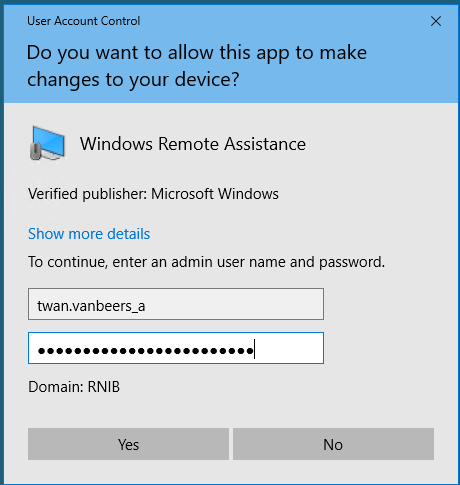
Task: Click into the password field
Action: [176, 348]
